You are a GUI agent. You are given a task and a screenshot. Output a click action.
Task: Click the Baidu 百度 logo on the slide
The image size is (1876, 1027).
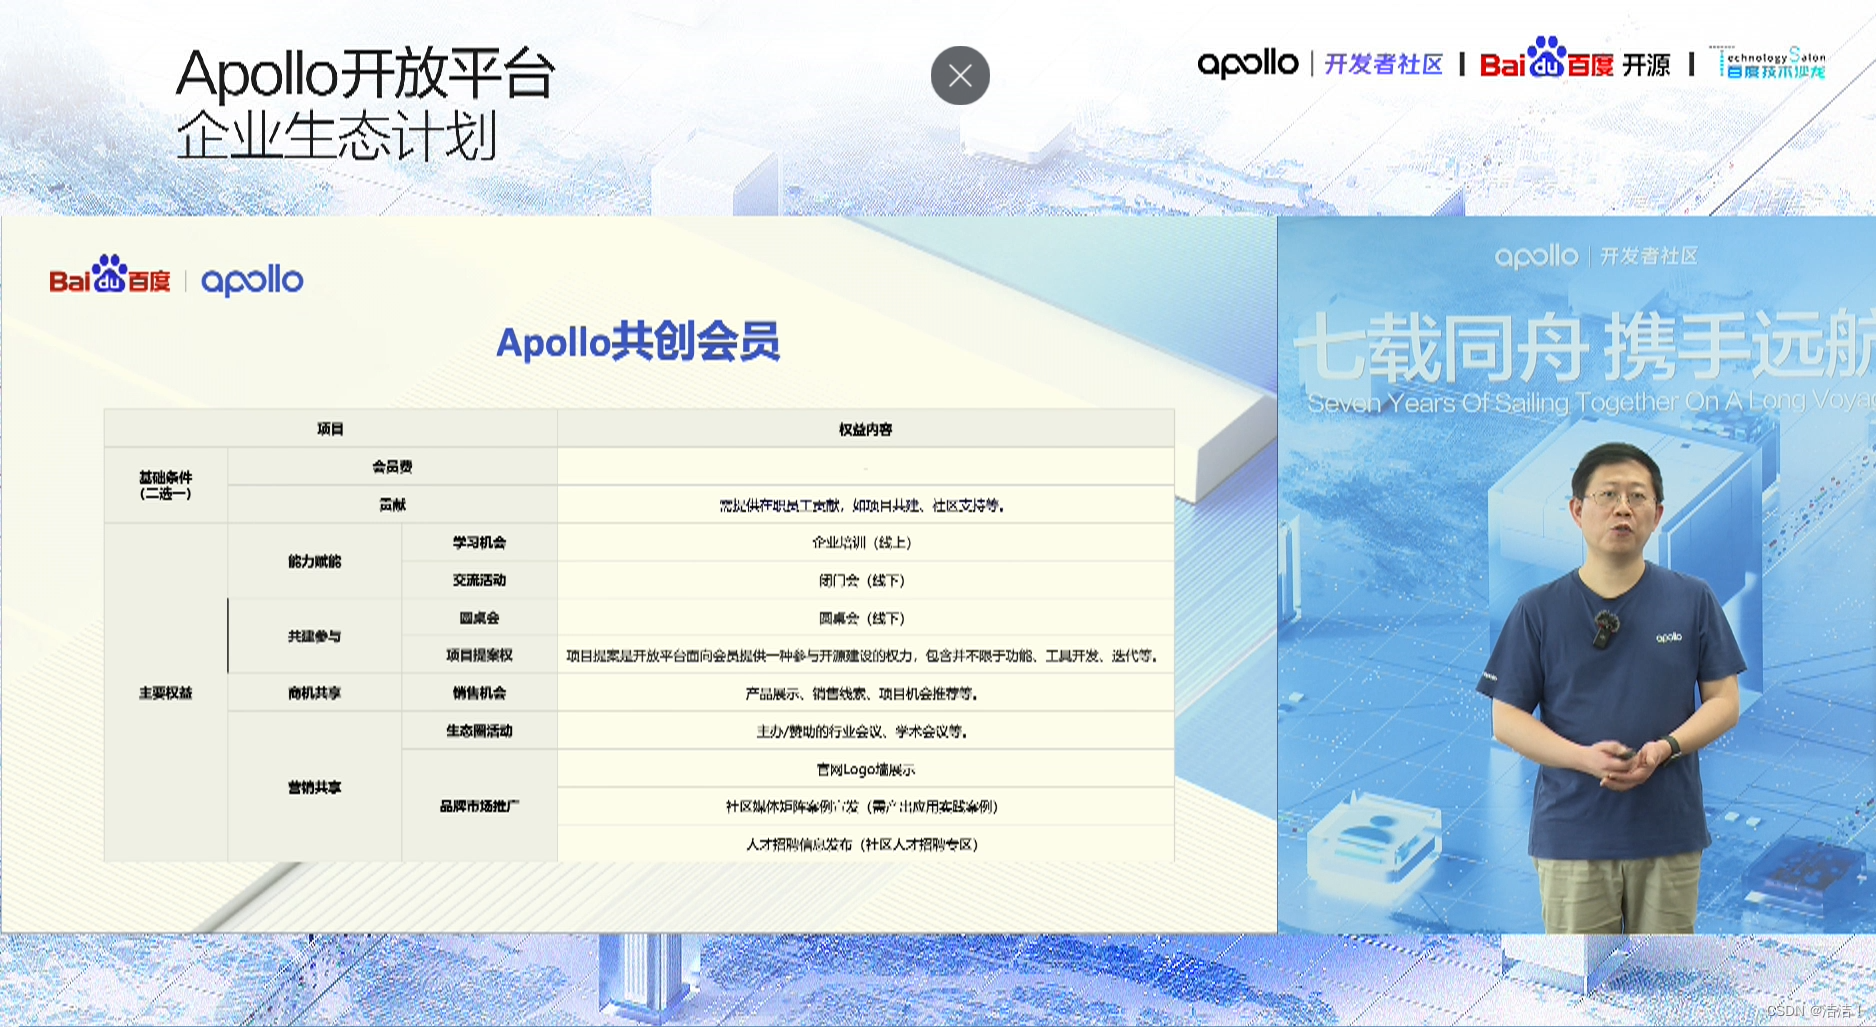point(110,275)
